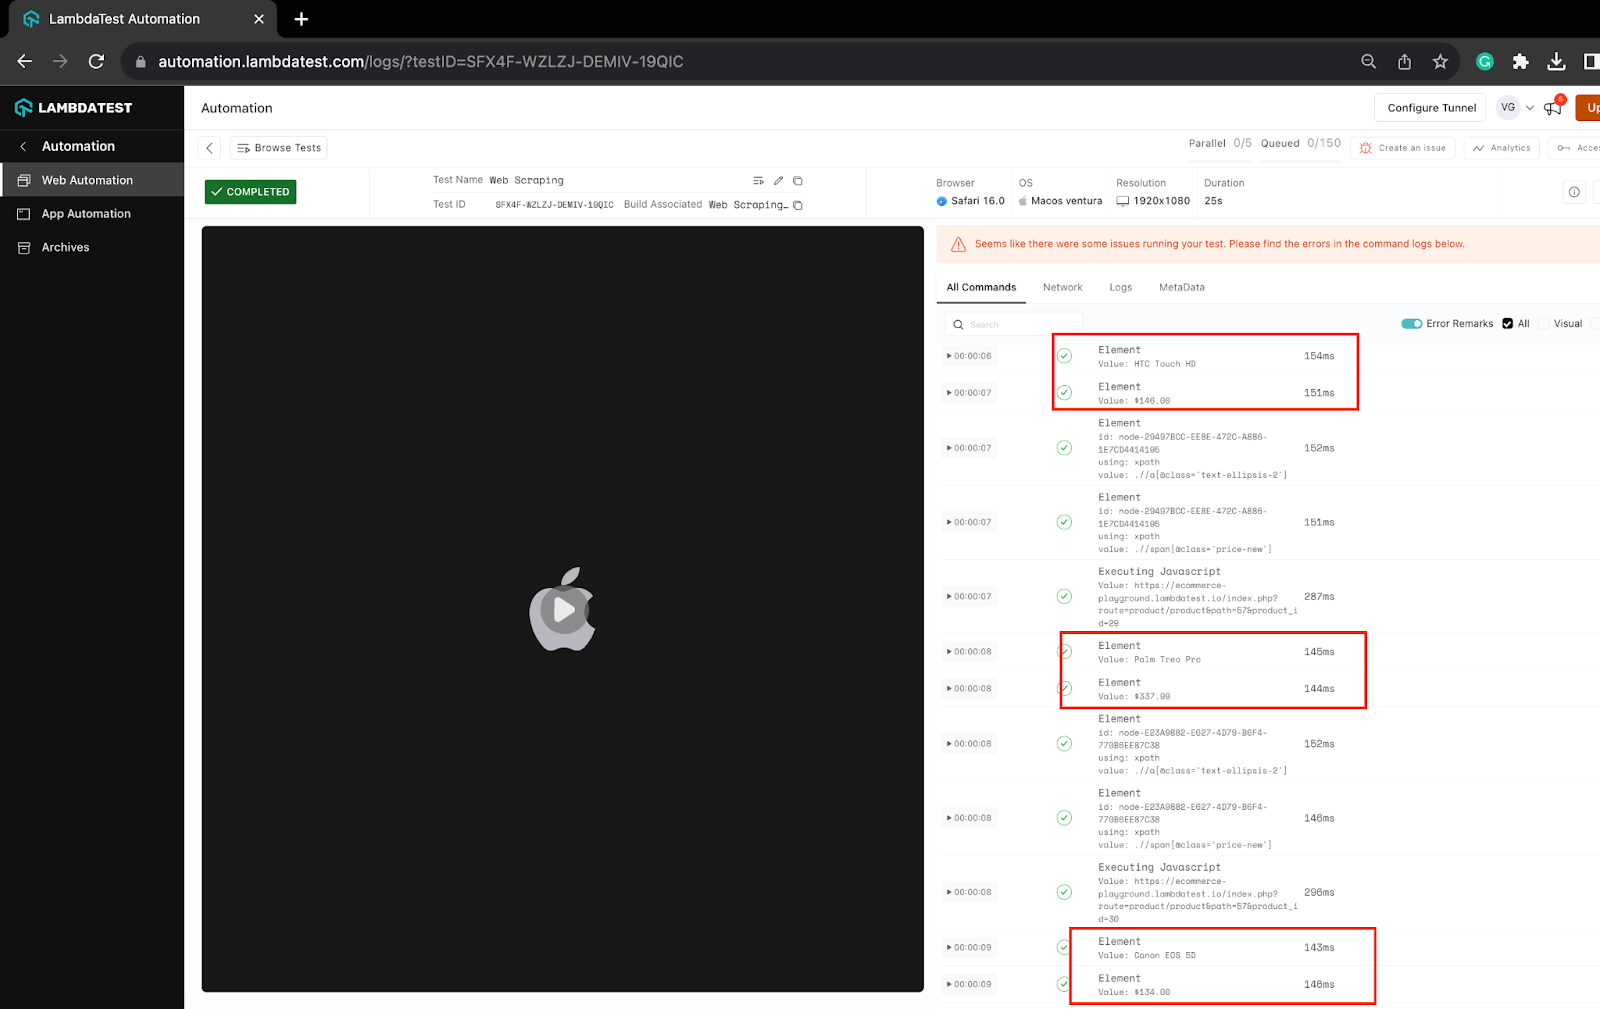
Task: Play the test session video recording
Action: [x=562, y=610]
